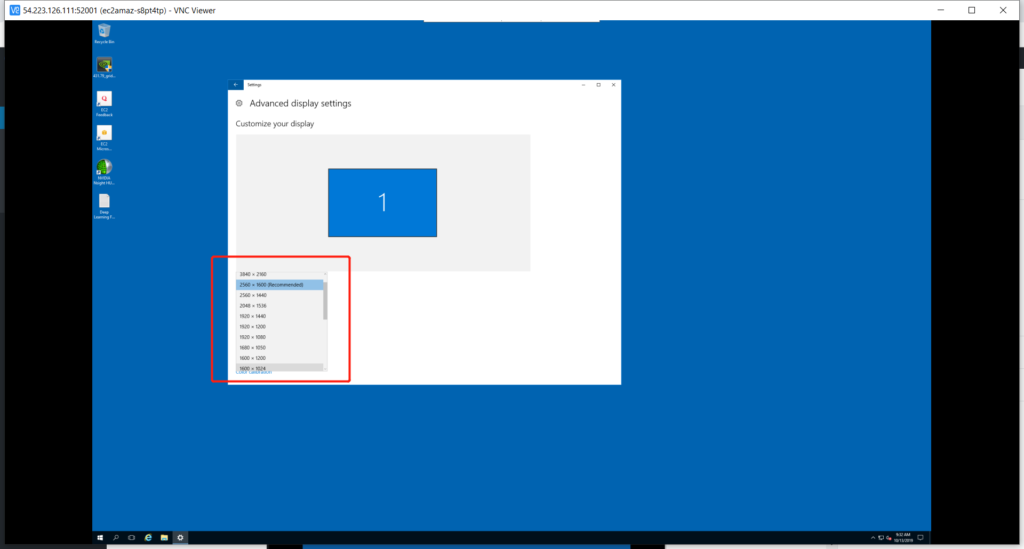Open Internet Explorer from the taskbar

pyautogui.click(x=149, y=538)
